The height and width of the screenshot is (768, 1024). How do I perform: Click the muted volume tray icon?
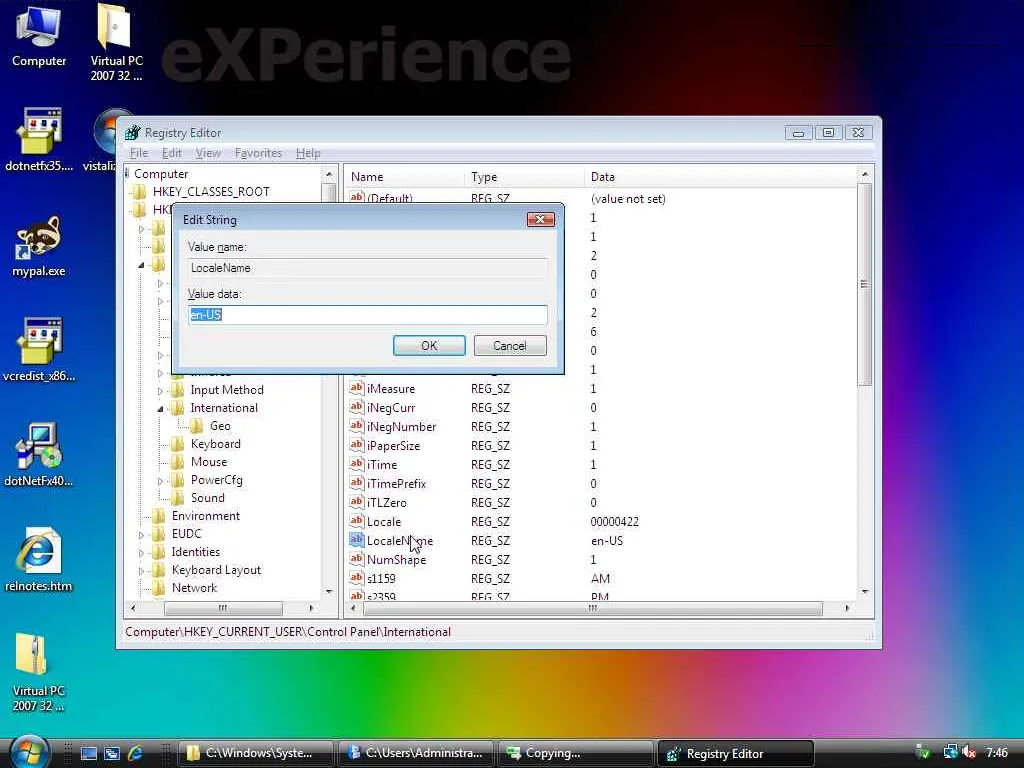coord(970,752)
